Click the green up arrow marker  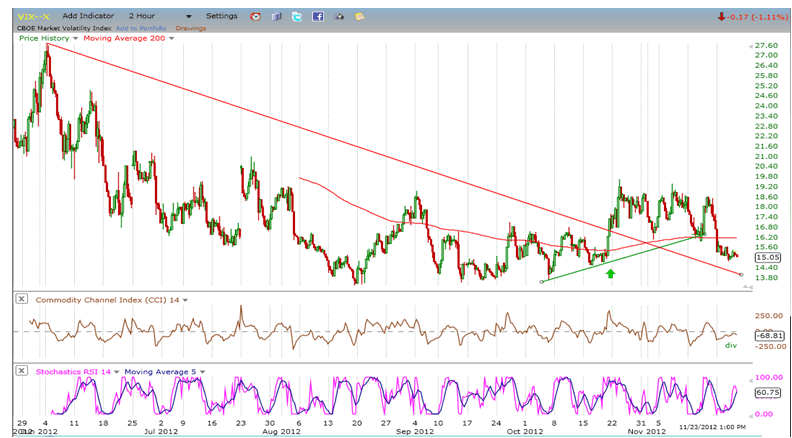(x=610, y=271)
